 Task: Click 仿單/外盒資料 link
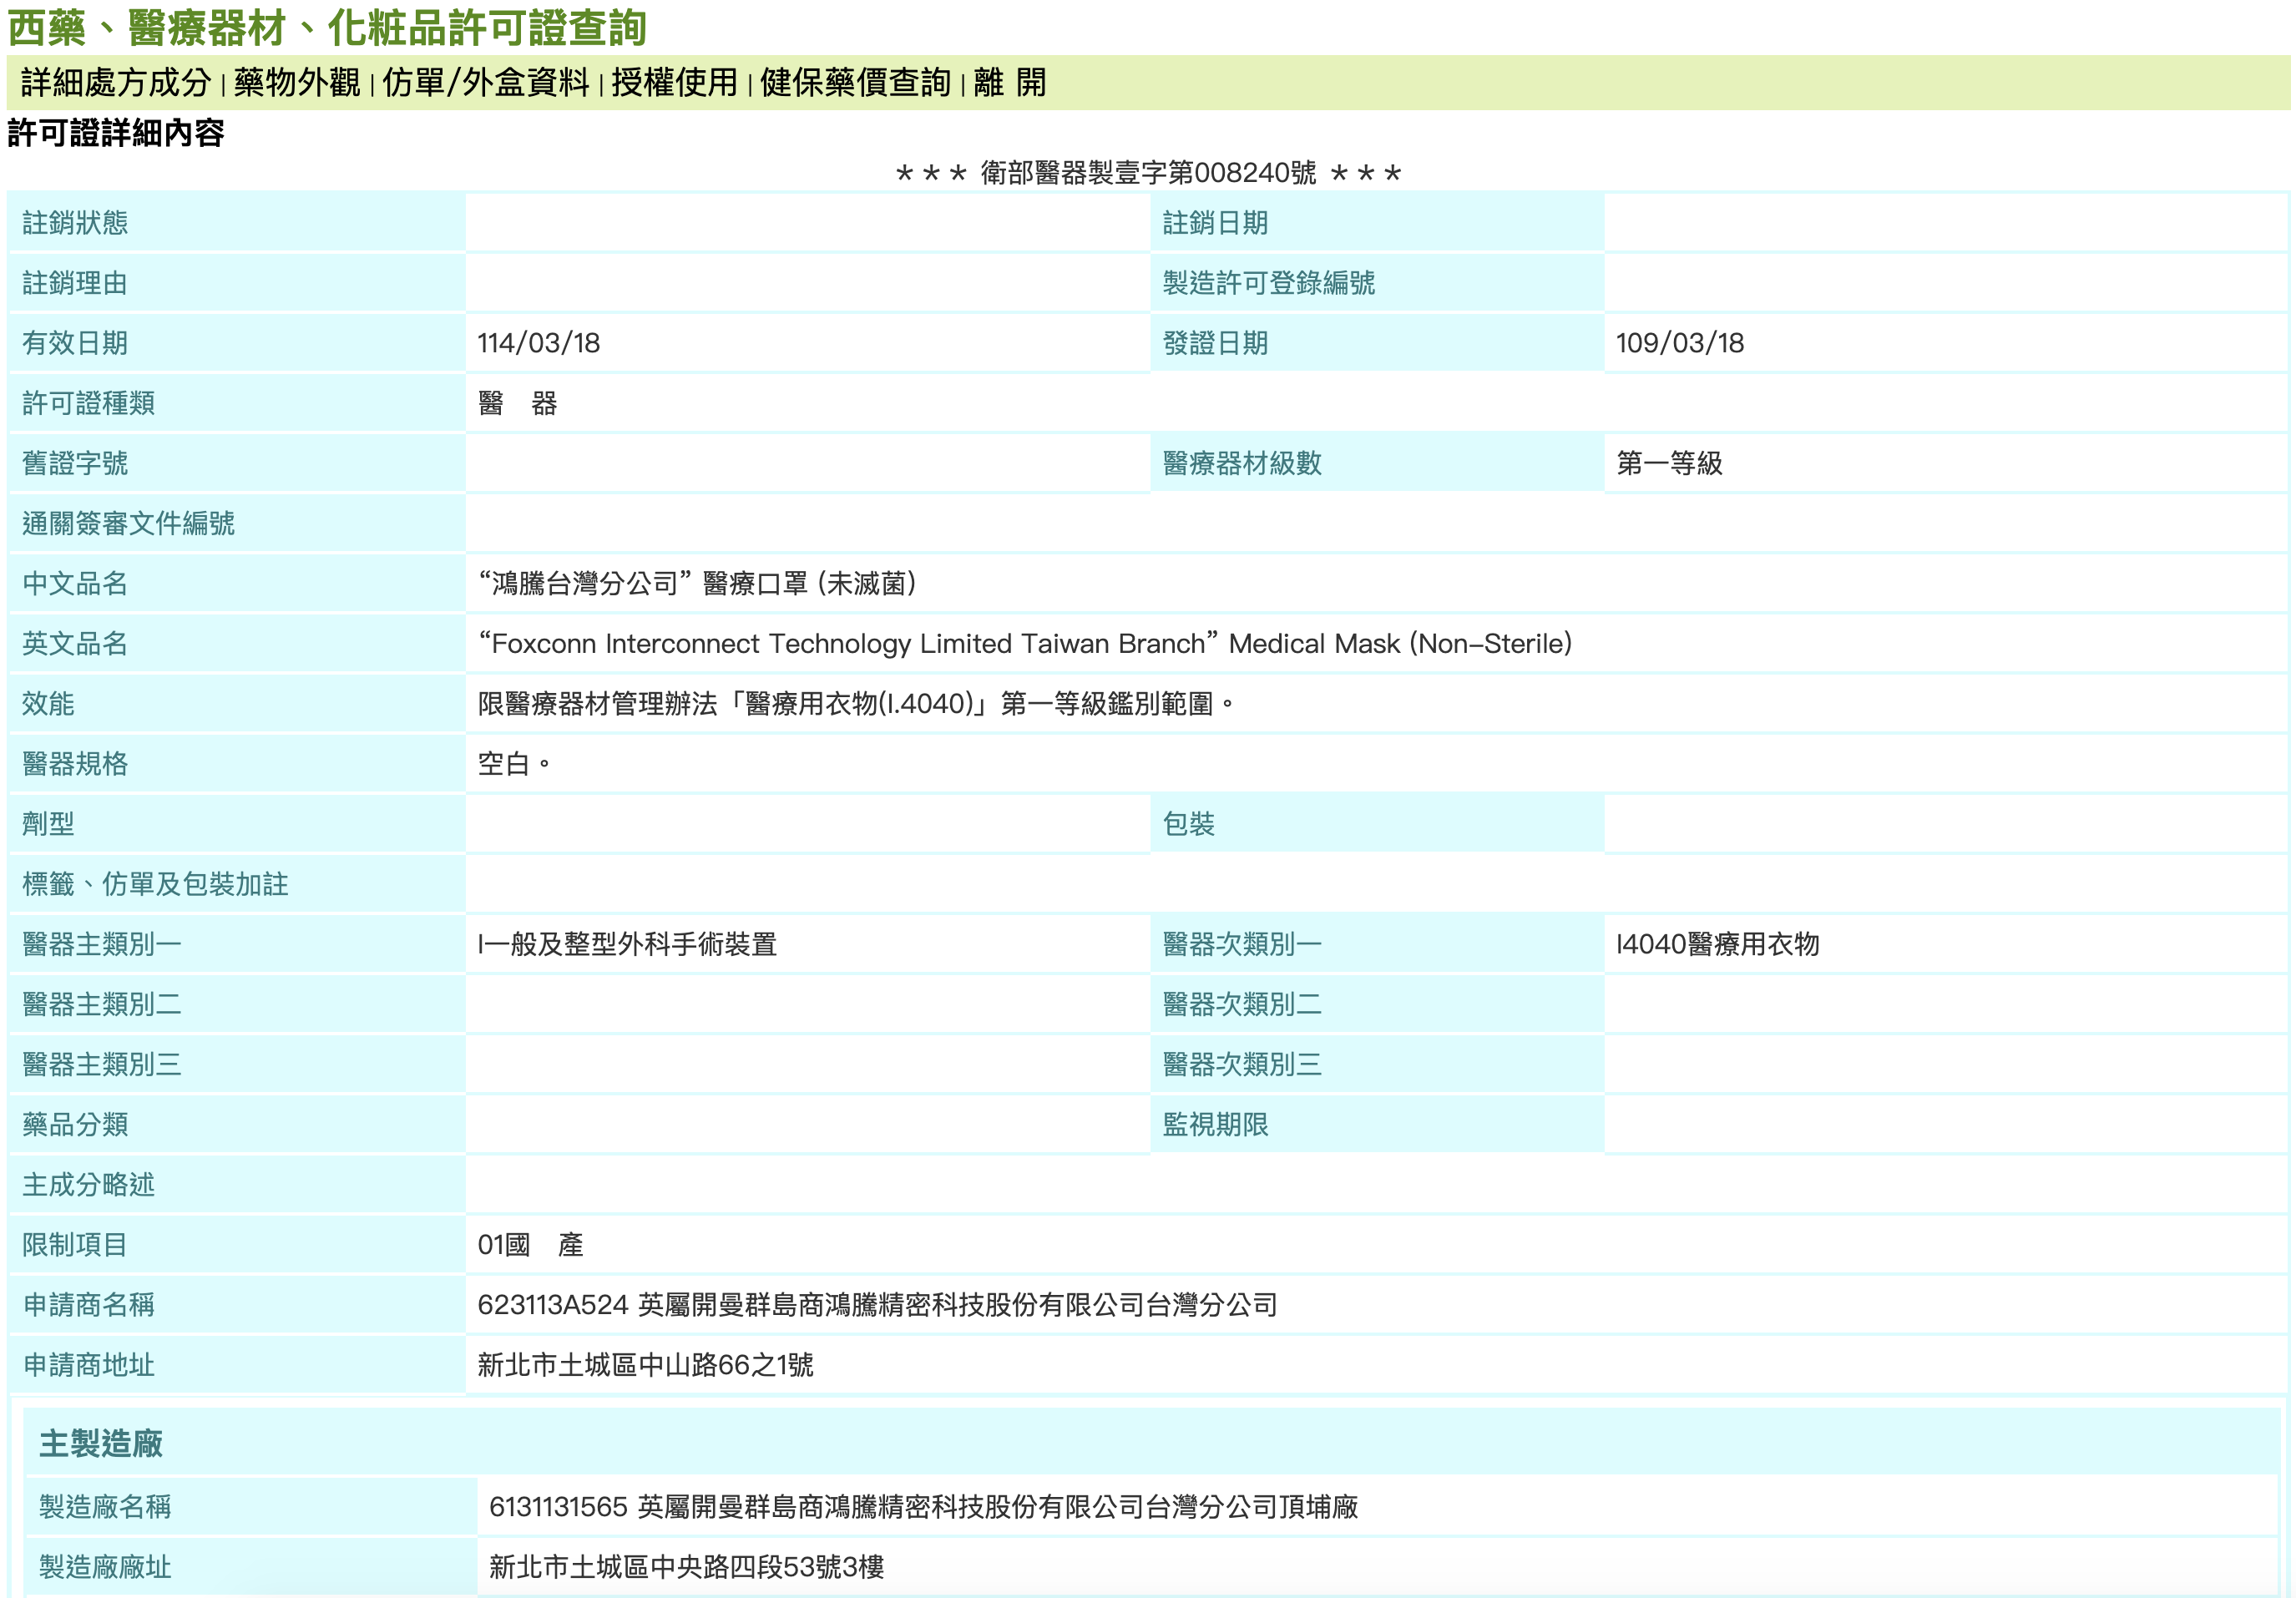[x=485, y=83]
